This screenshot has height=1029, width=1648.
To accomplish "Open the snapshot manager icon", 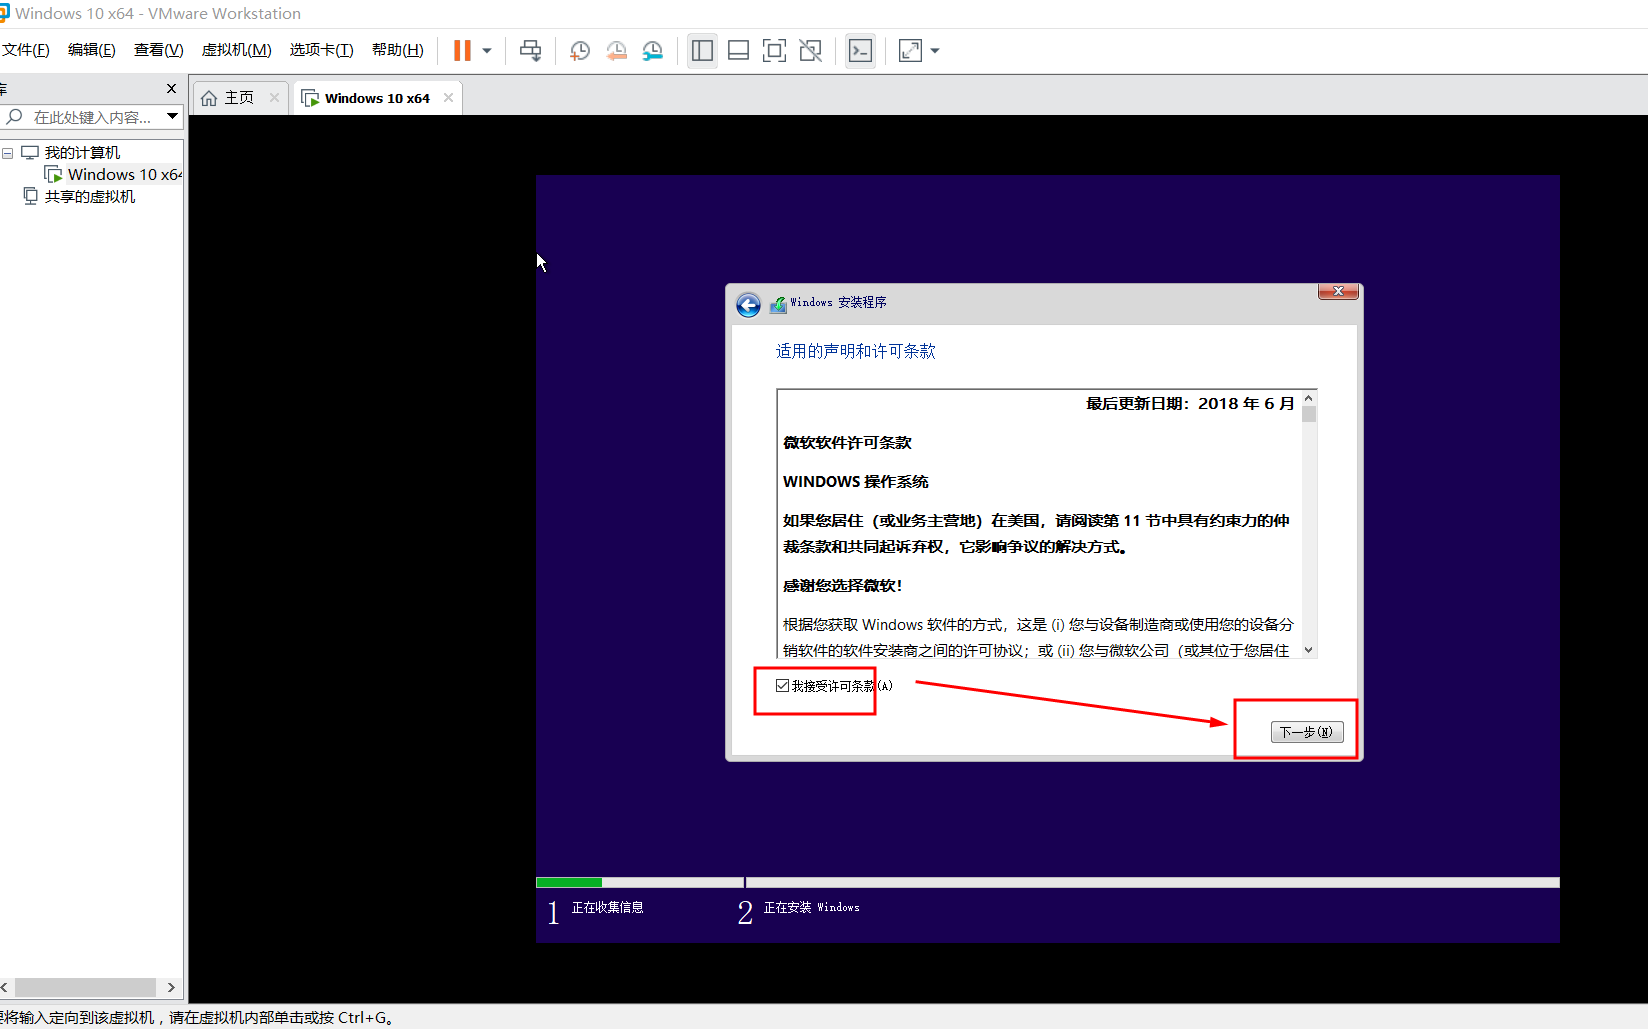I will pyautogui.click(x=653, y=51).
